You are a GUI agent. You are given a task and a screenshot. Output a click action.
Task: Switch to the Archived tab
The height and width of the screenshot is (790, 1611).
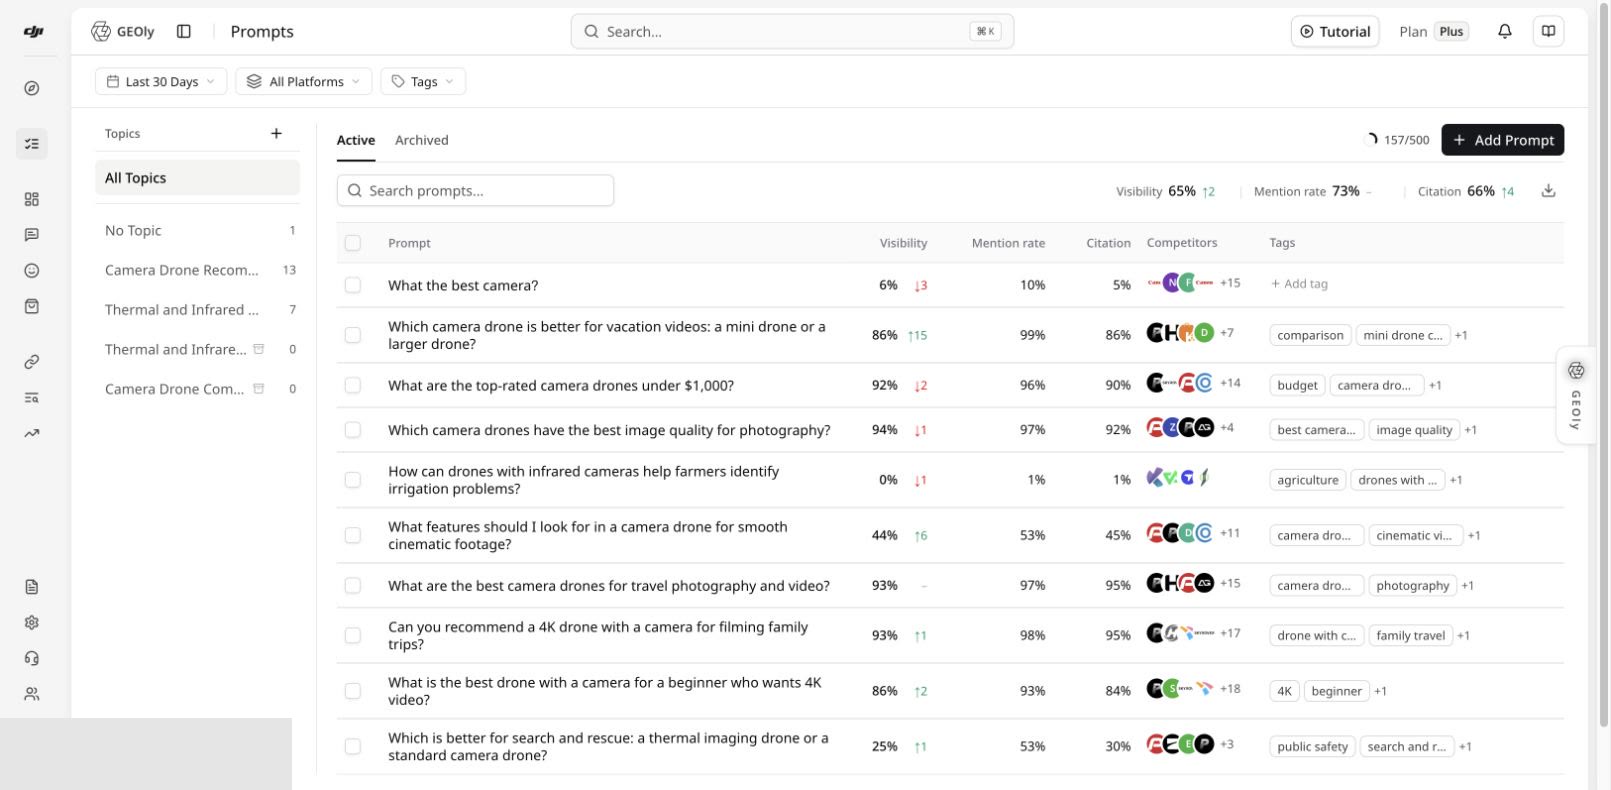(x=422, y=140)
